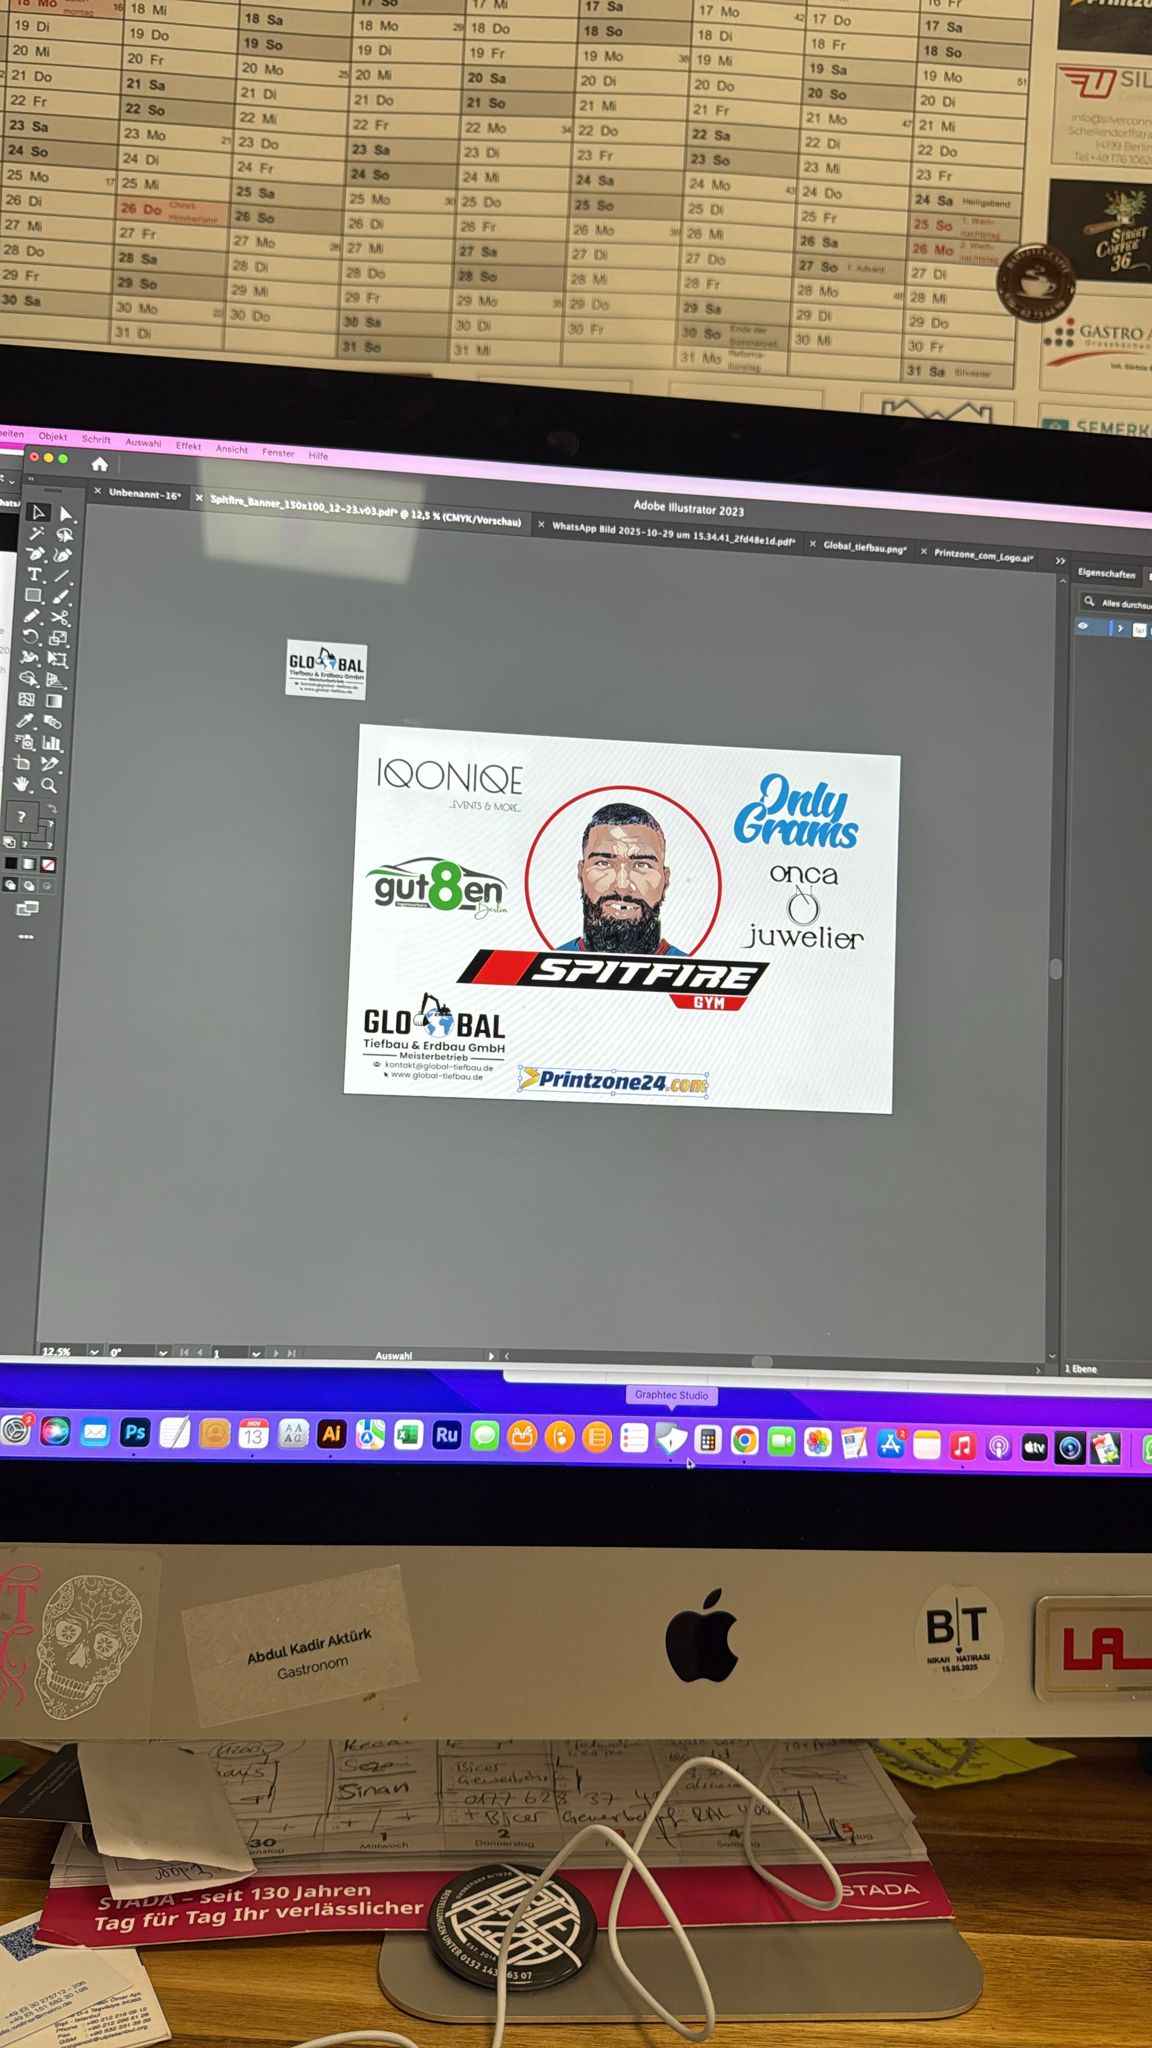Select the Rotate tool
The height and width of the screenshot is (2048, 1152).
[30, 636]
